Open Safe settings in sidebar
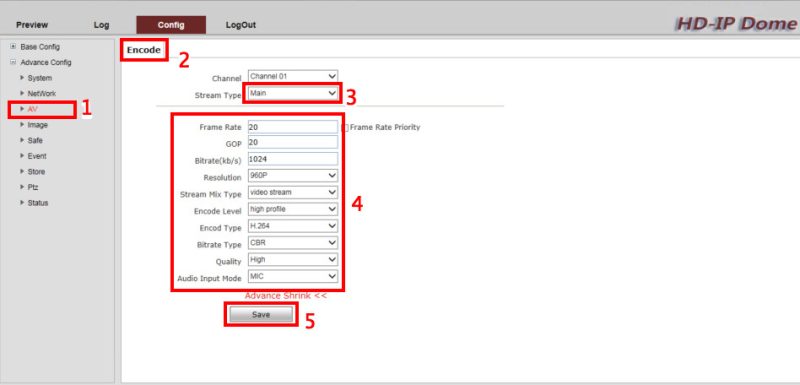 (x=35, y=140)
